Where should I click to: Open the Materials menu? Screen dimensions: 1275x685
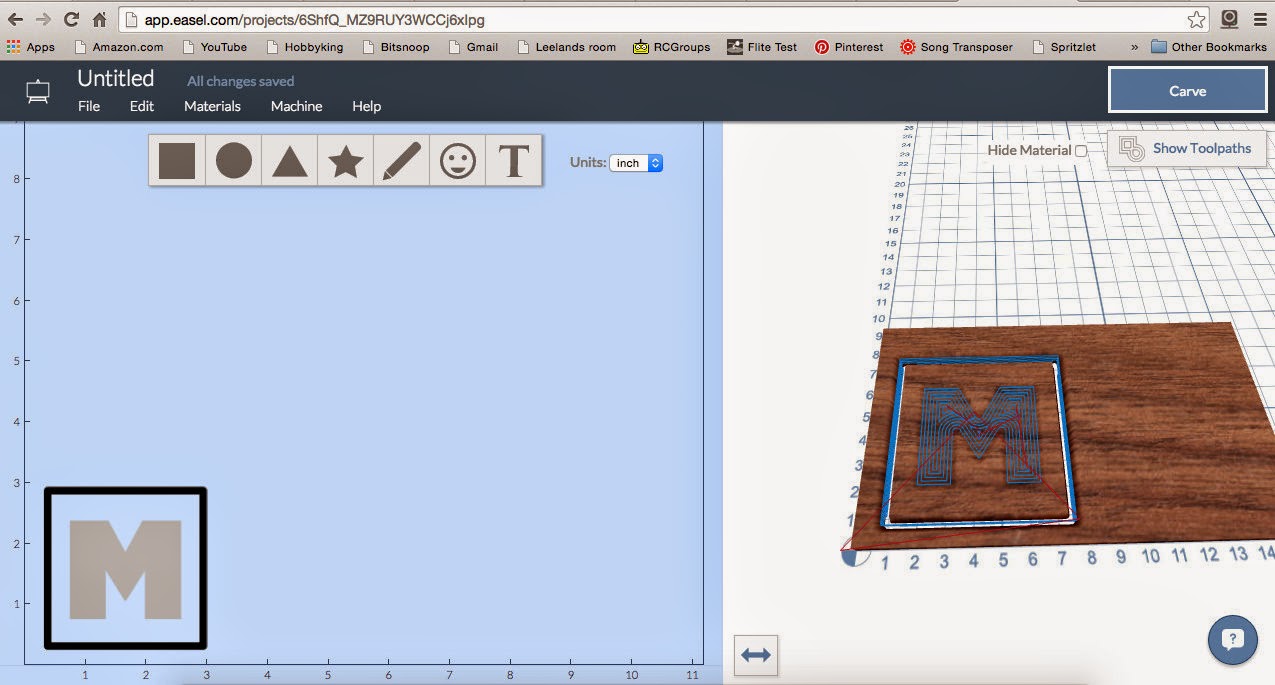click(x=212, y=105)
